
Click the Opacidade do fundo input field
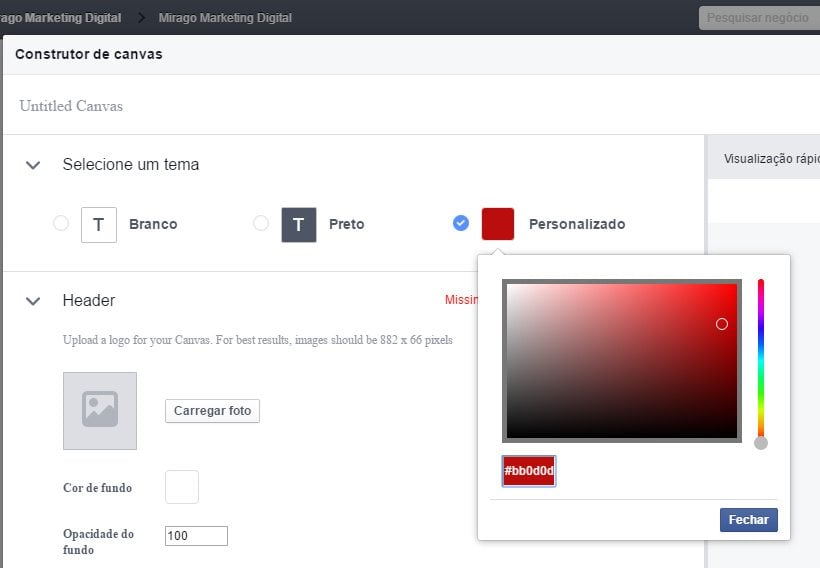point(196,536)
